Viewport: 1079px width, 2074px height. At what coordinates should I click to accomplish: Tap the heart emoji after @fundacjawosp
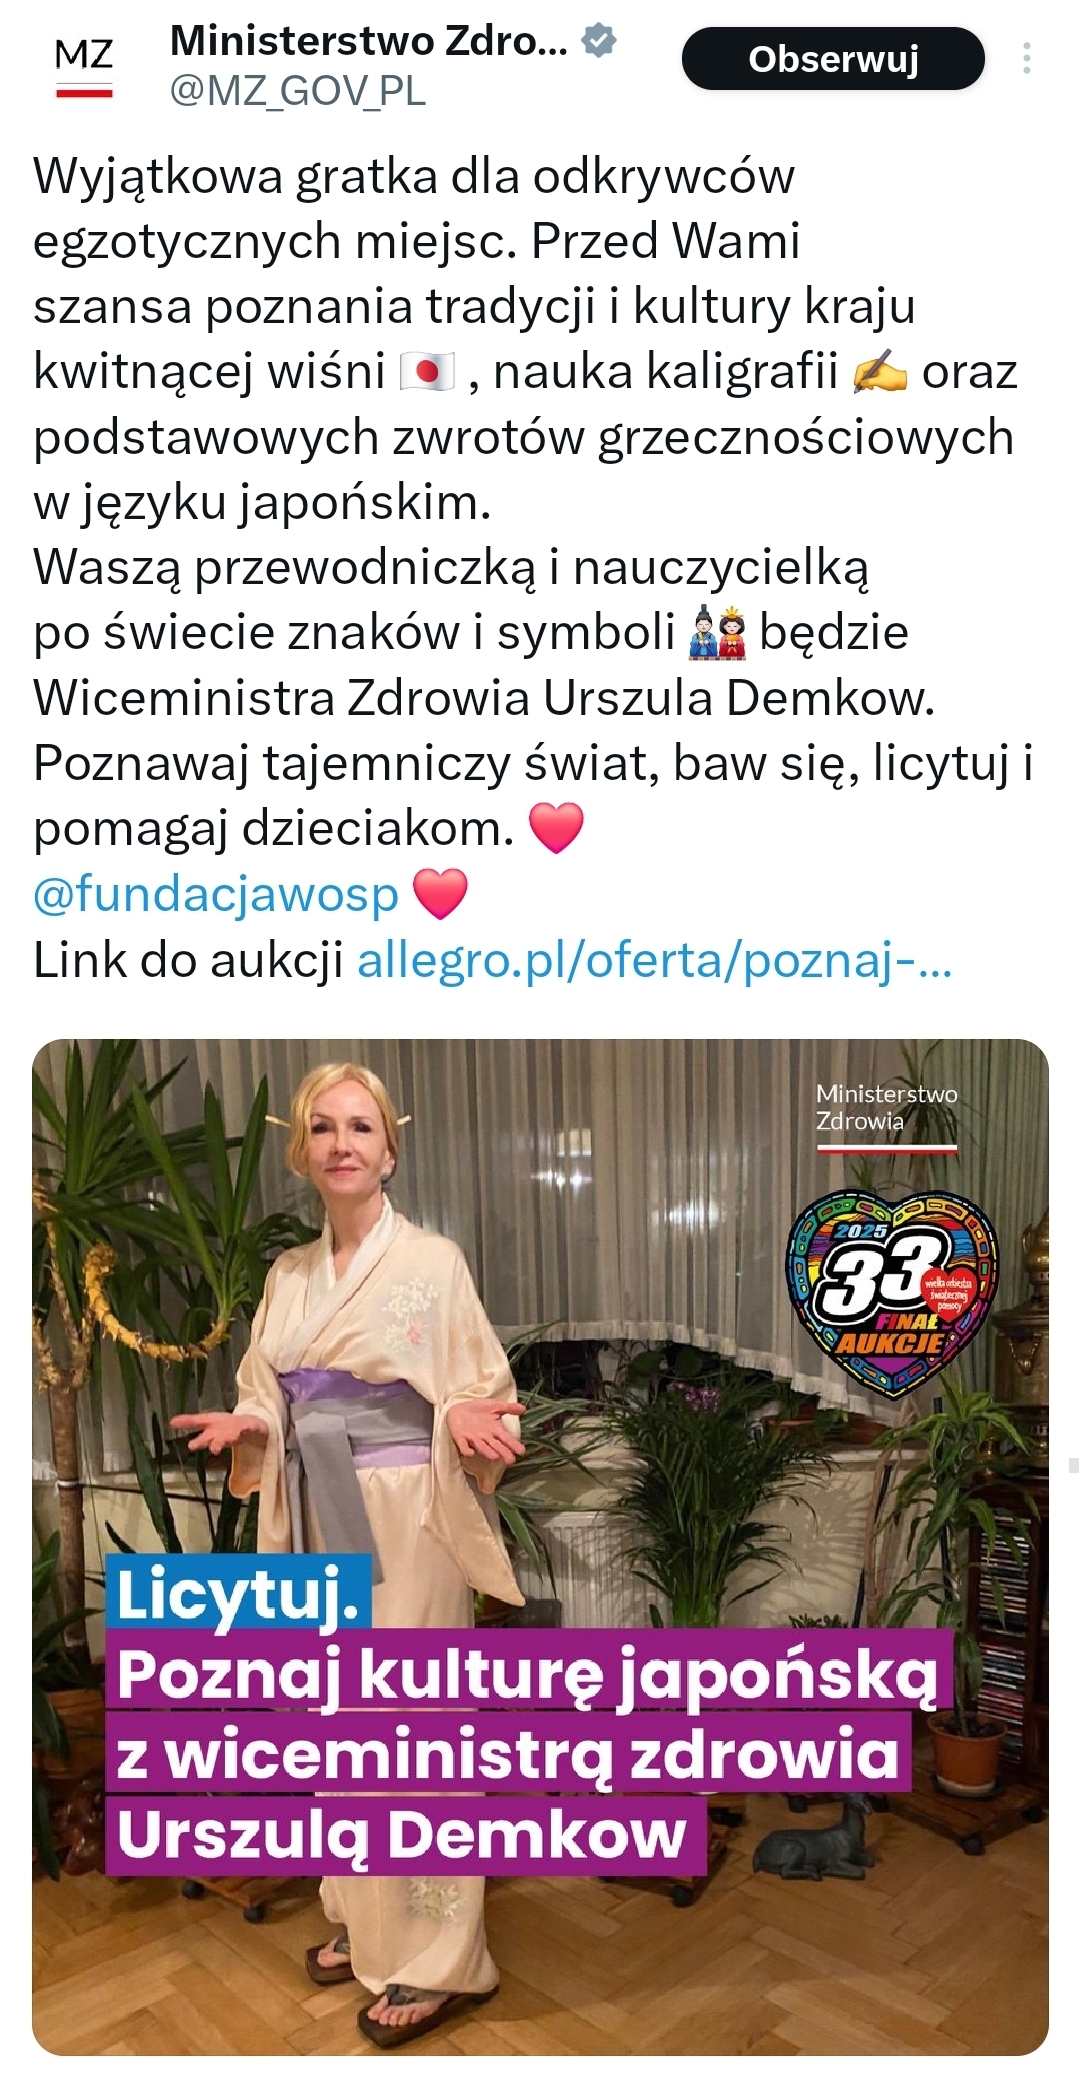440,894
